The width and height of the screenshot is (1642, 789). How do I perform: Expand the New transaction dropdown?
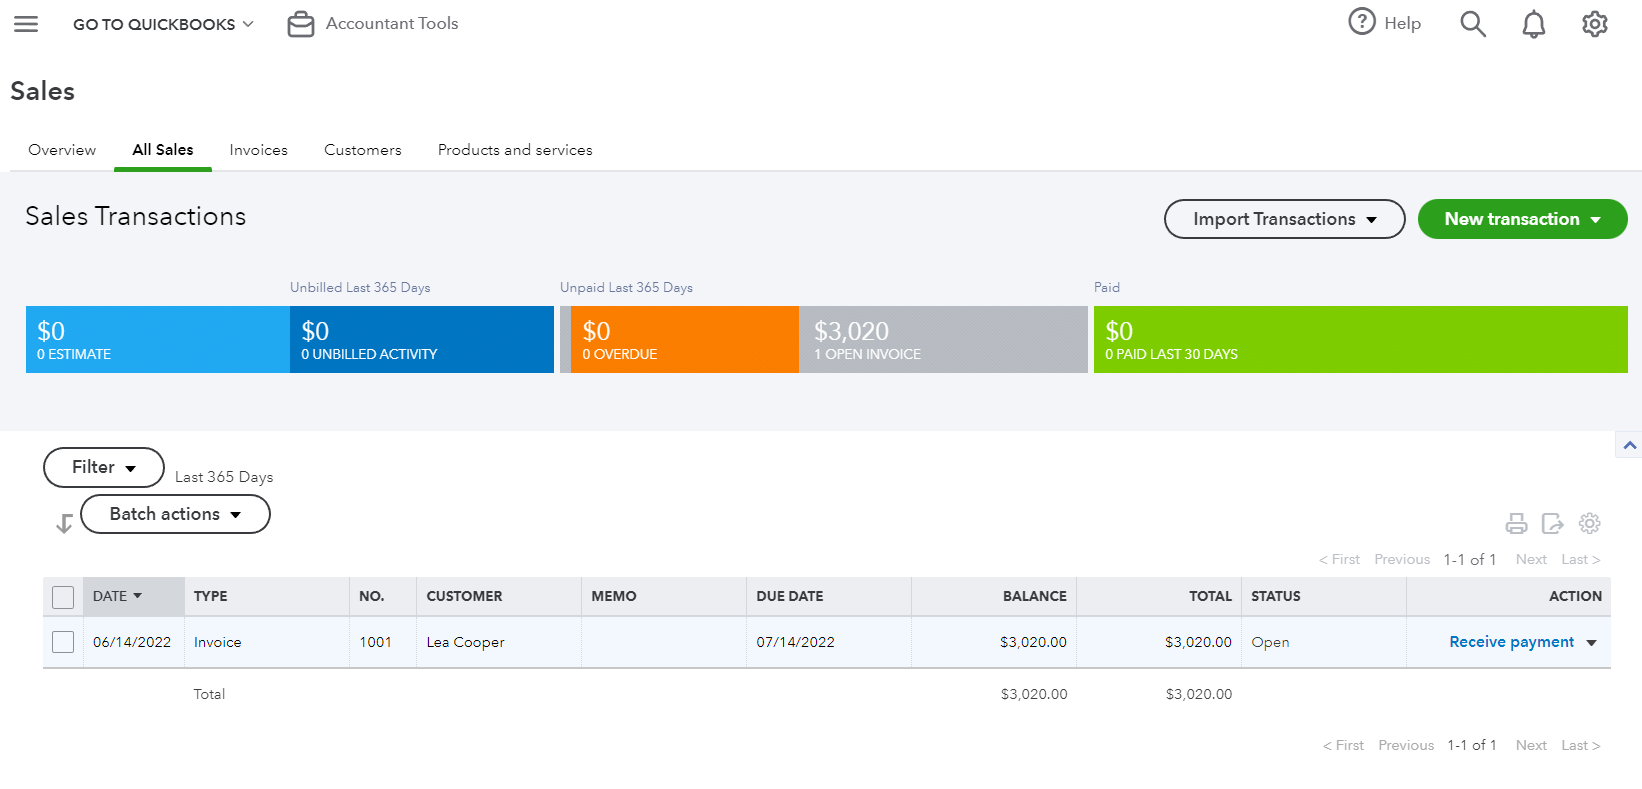tap(1522, 219)
